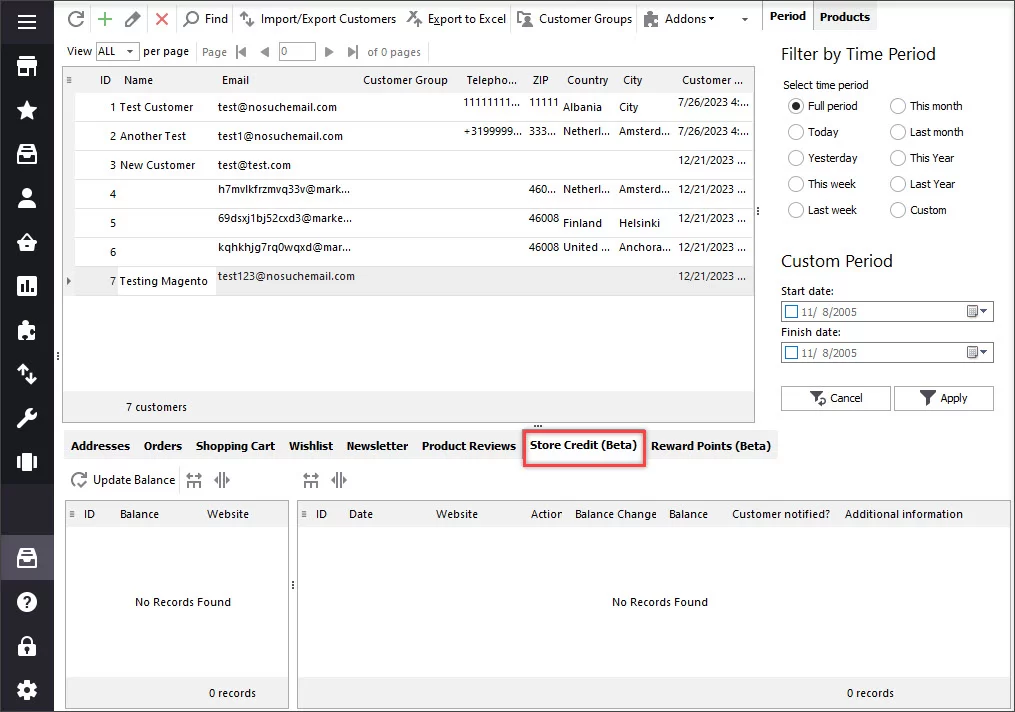
Task: Sort customers by Email column header
Action: 235,80
